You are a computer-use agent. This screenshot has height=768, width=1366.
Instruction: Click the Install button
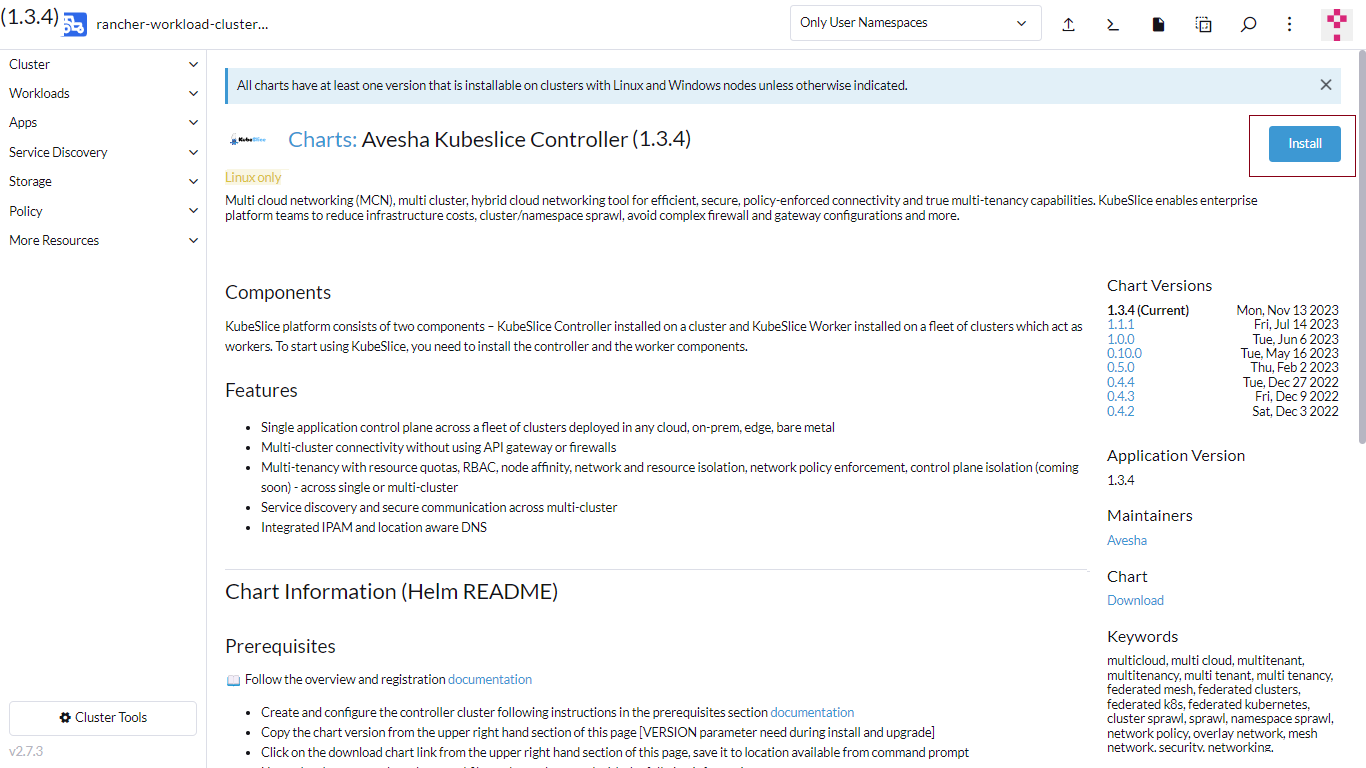1304,144
